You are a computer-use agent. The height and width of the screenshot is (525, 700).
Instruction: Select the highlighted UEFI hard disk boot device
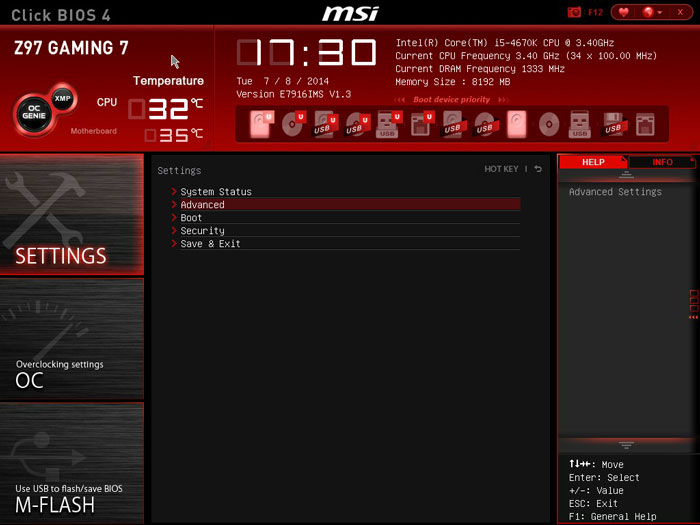tap(262, 124)
